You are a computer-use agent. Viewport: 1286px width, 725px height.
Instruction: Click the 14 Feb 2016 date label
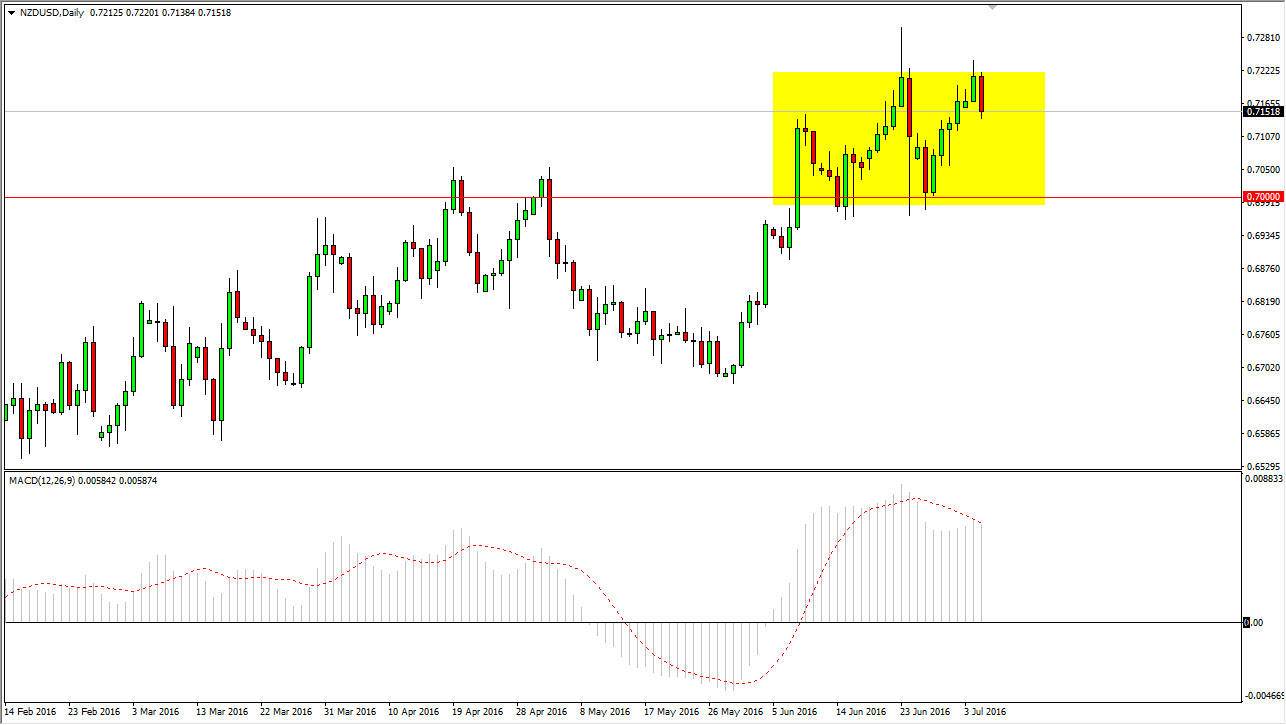(32, 712)
